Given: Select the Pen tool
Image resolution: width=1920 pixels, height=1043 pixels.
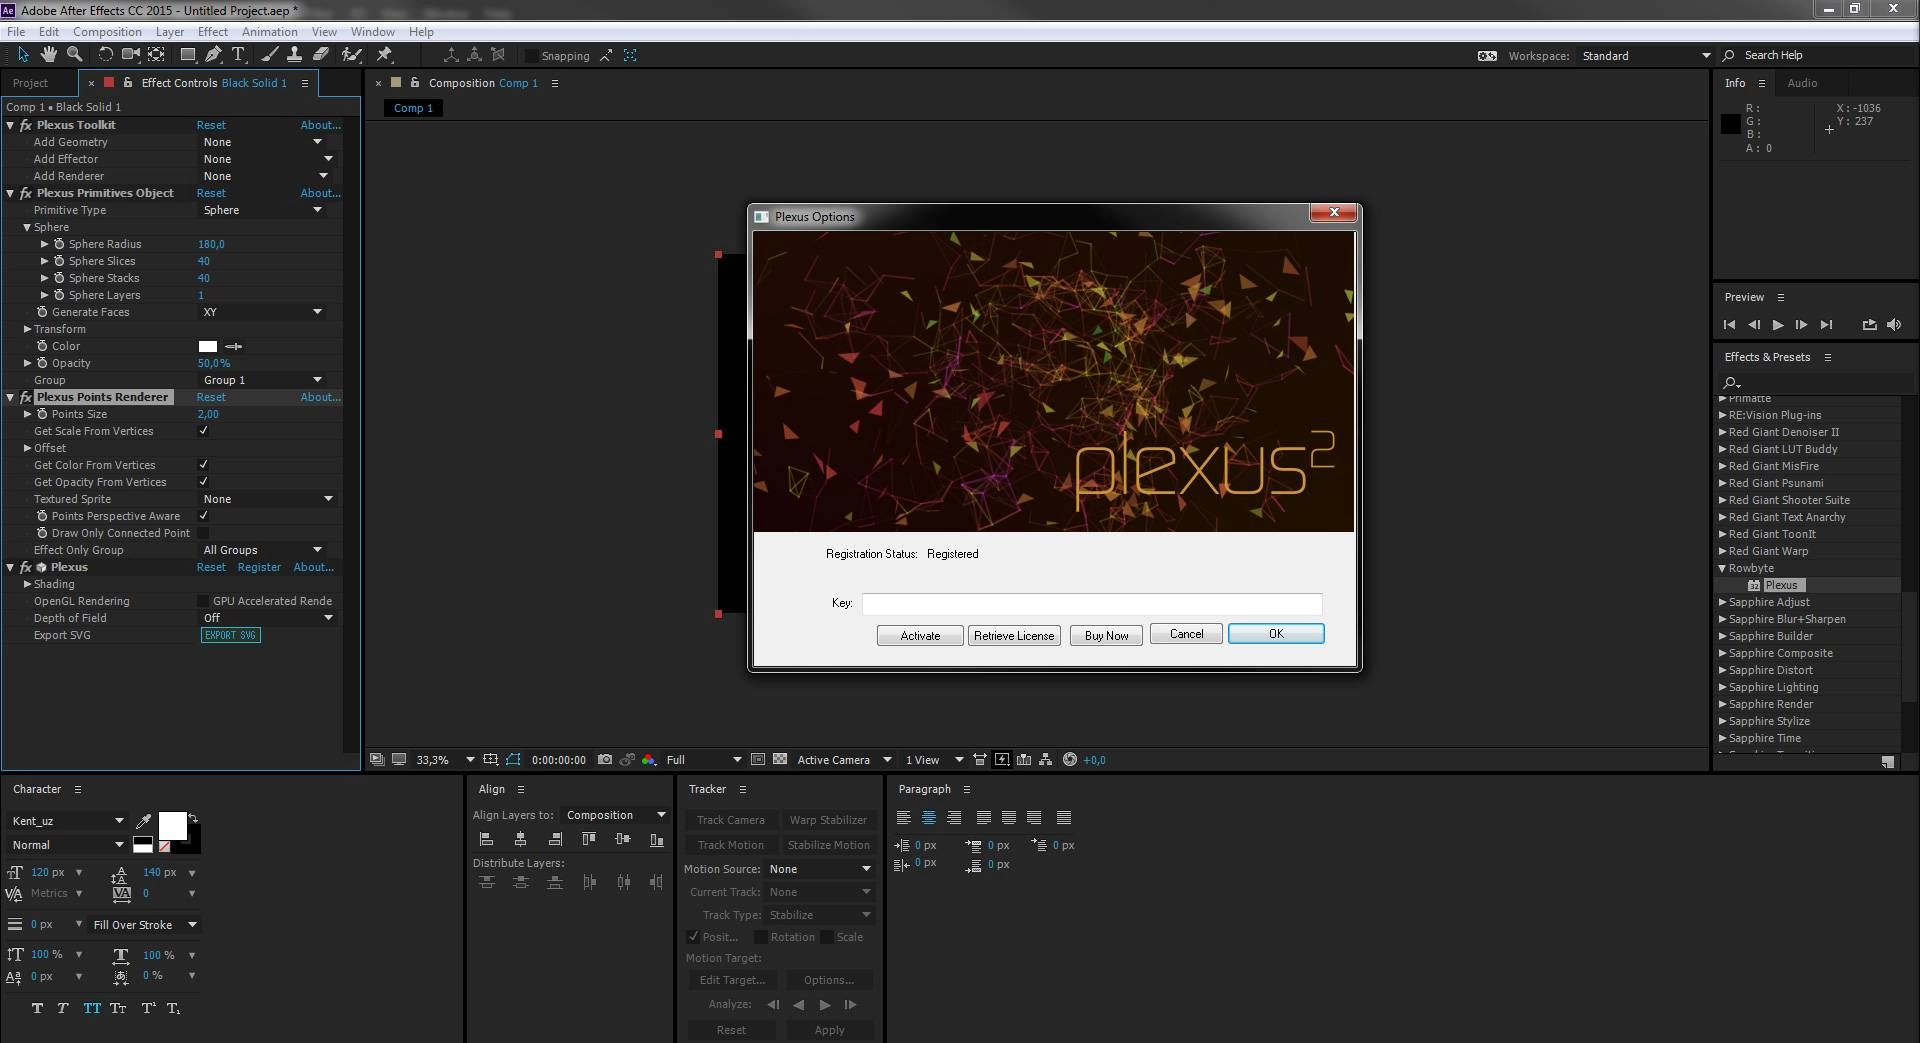Looking at the screenshot, I should click(x=213, y=54).
